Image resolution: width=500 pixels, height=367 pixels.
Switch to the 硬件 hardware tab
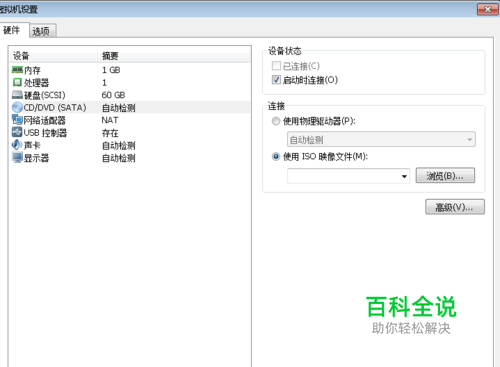12,30
